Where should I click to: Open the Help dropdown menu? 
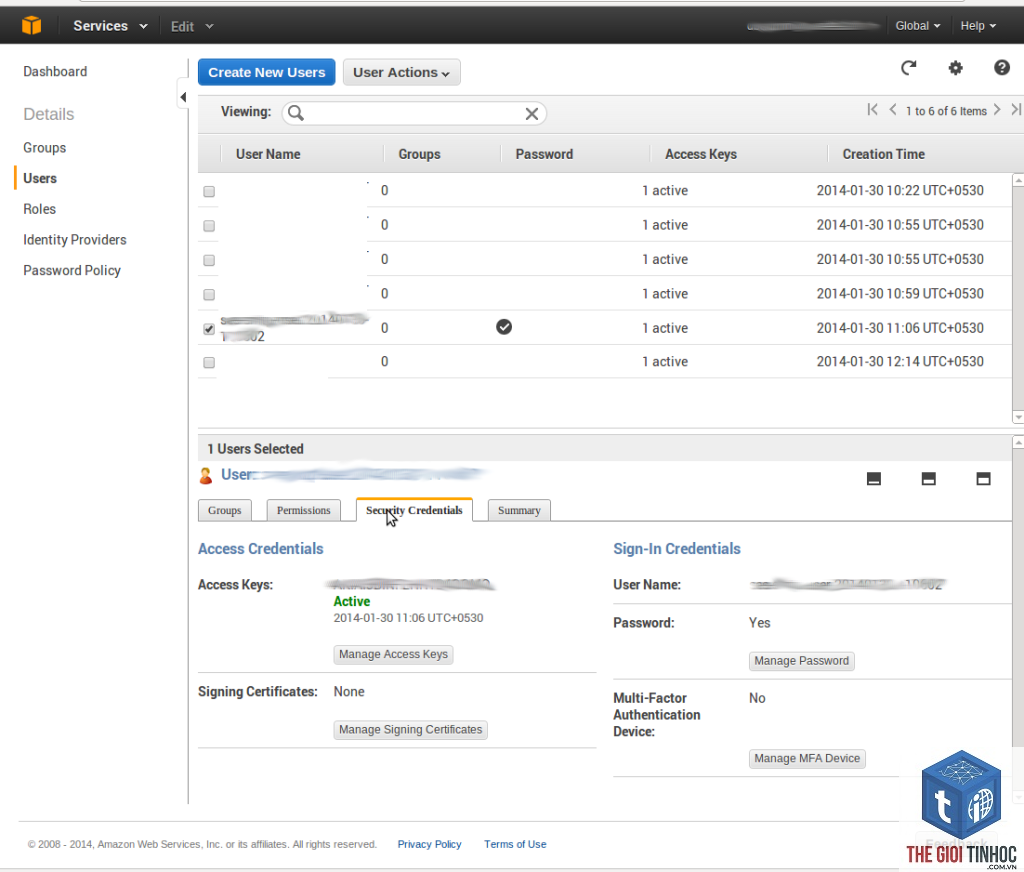(x=978, y=26)
